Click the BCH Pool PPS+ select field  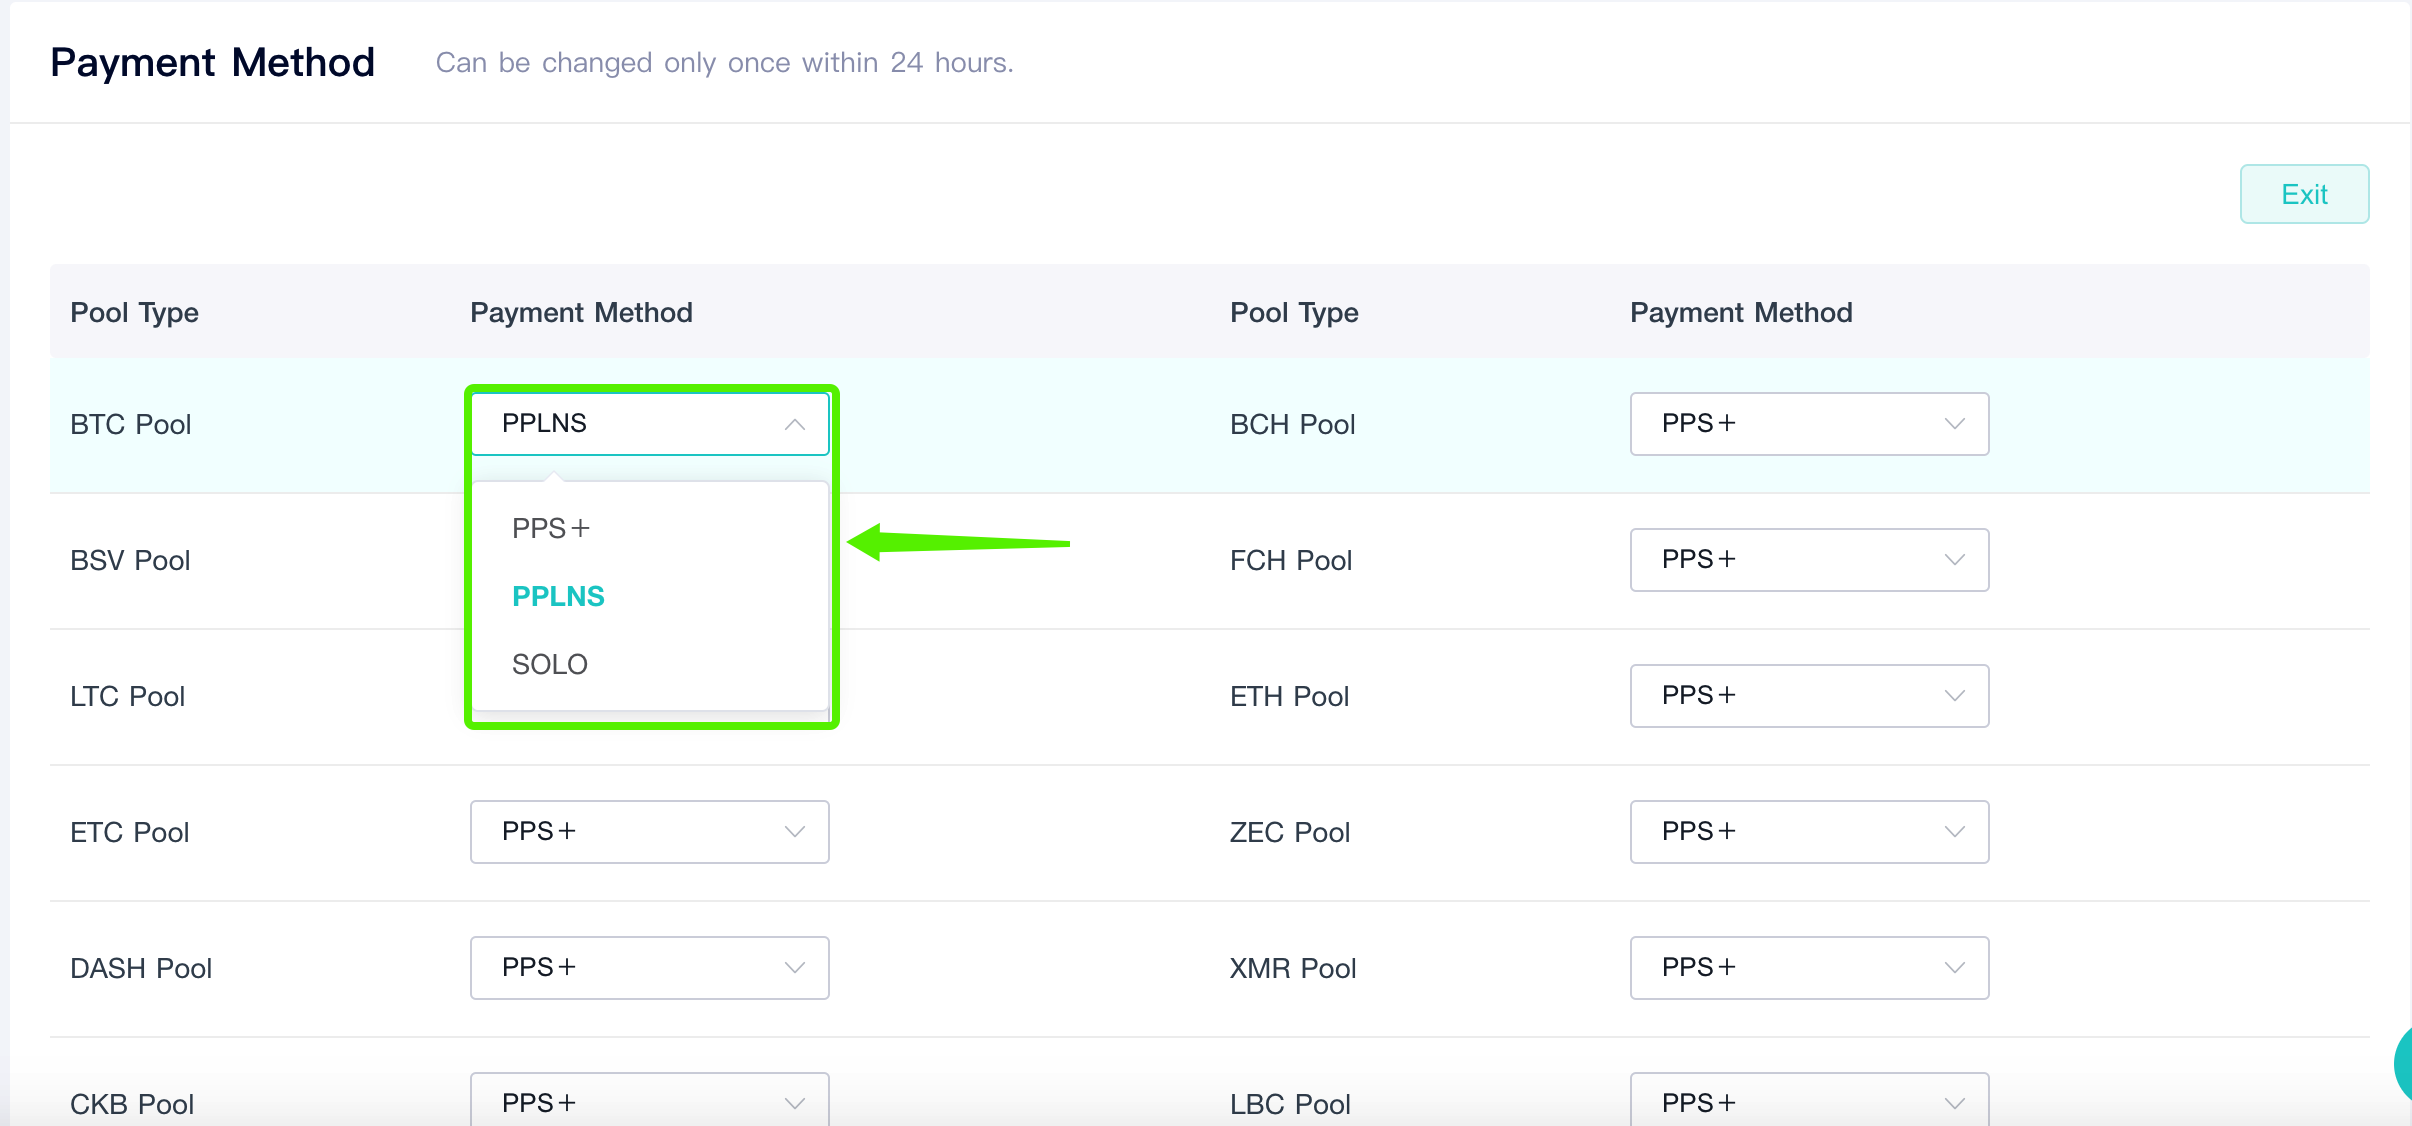pyautogui.click(x=1810, y=424)
